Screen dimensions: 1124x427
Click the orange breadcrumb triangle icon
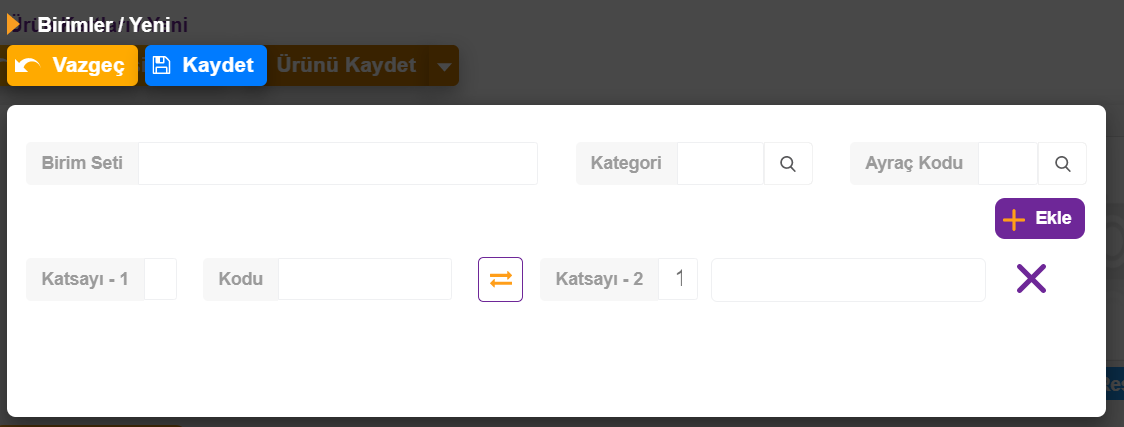(13, 24)
